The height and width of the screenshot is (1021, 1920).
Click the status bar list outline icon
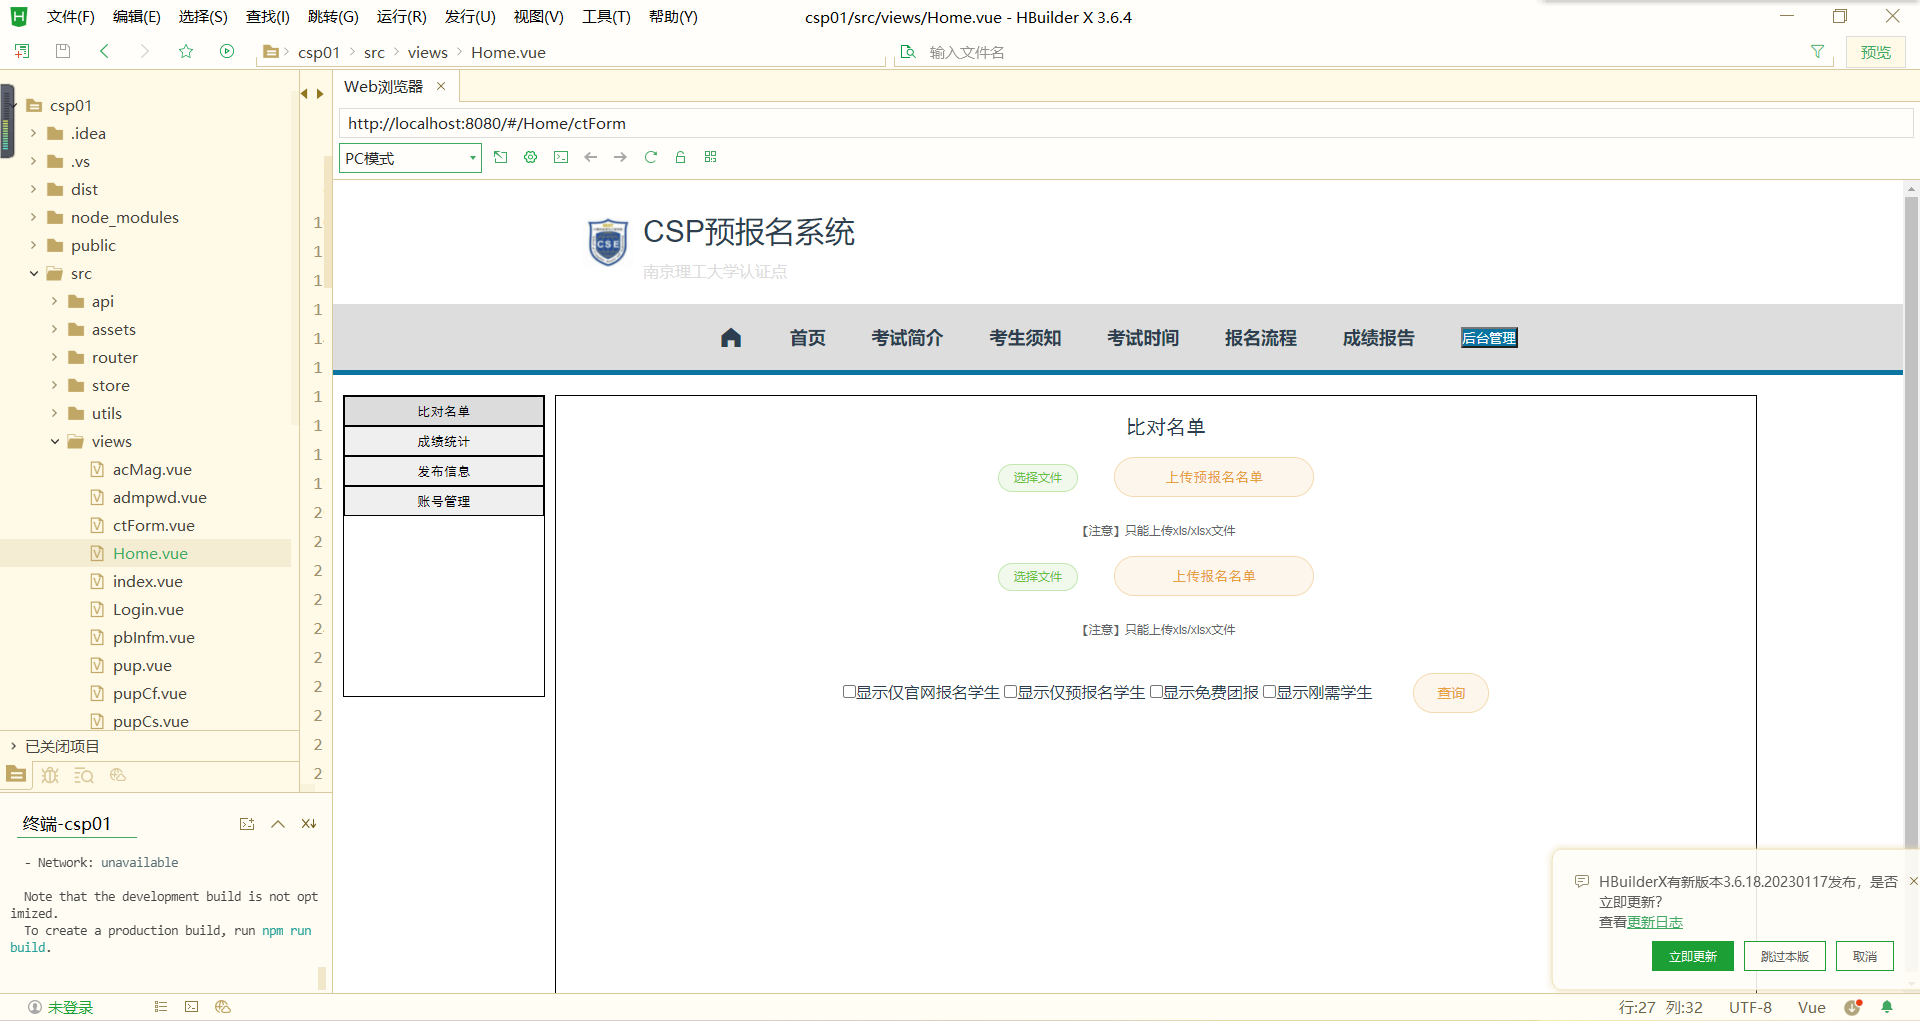(x=161, y=1007)
